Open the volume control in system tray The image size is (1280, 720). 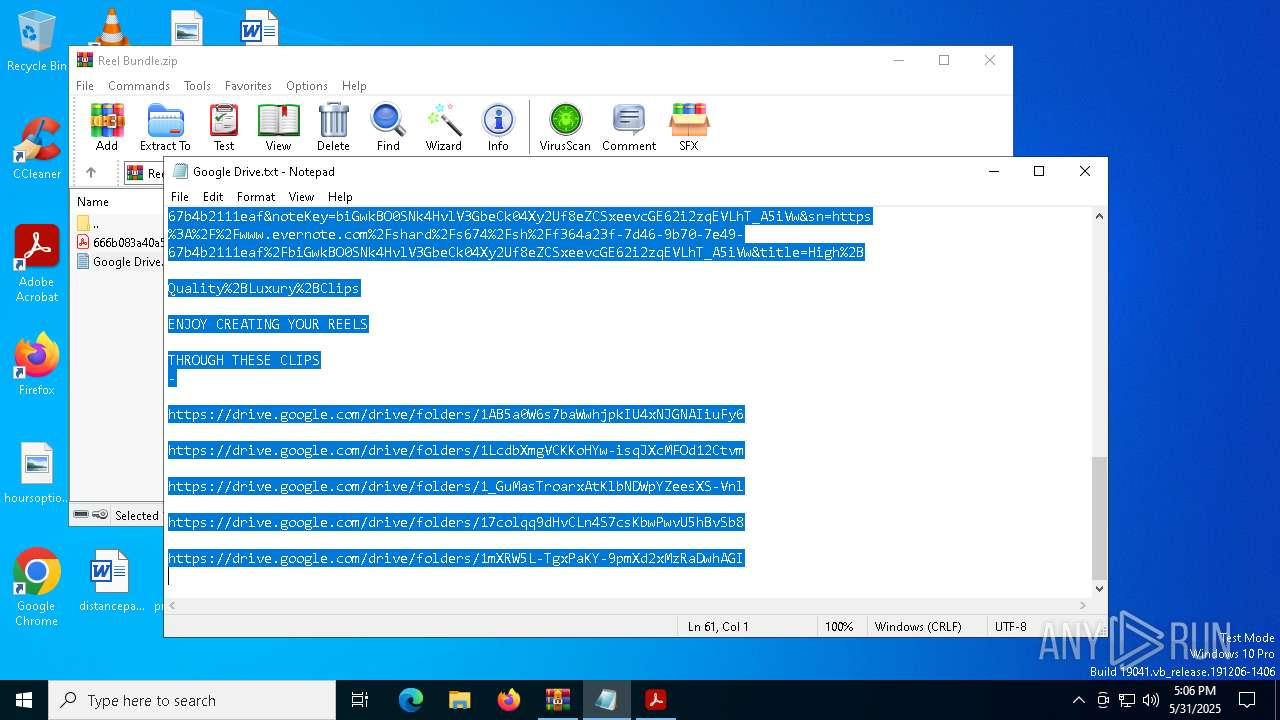1151,700
